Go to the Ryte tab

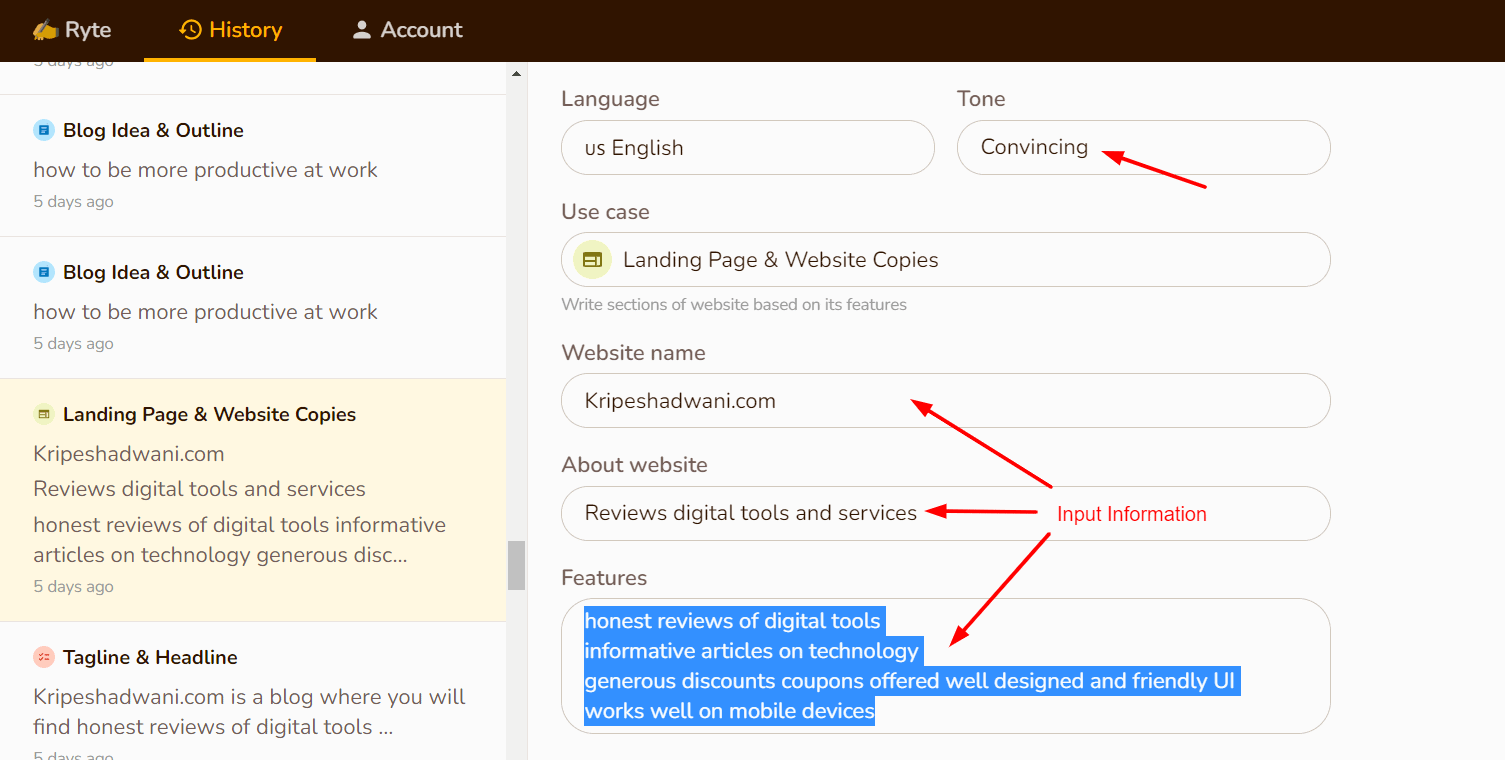click(x=72, y=30)
